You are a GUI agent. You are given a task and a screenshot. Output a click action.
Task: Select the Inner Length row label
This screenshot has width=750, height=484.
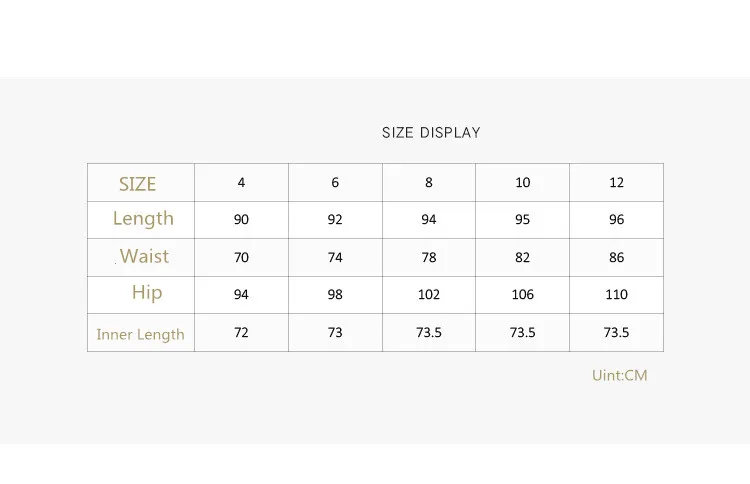[x=140, y=334]
